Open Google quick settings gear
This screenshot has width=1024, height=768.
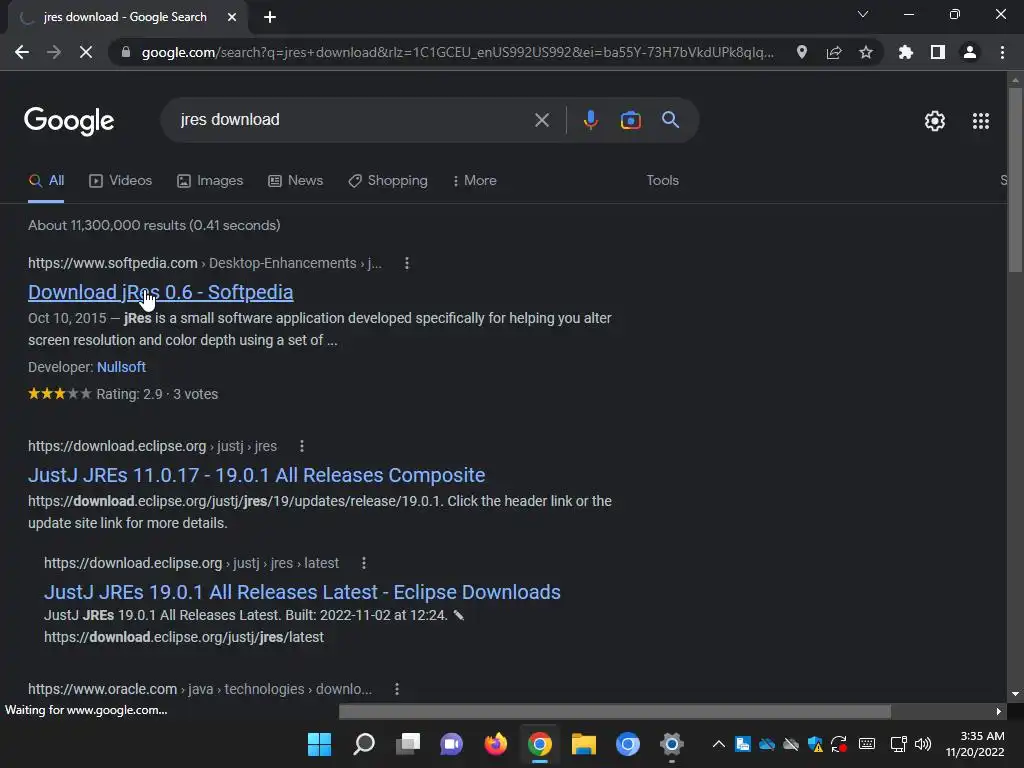pyautogui.click(x=935, y=121)
